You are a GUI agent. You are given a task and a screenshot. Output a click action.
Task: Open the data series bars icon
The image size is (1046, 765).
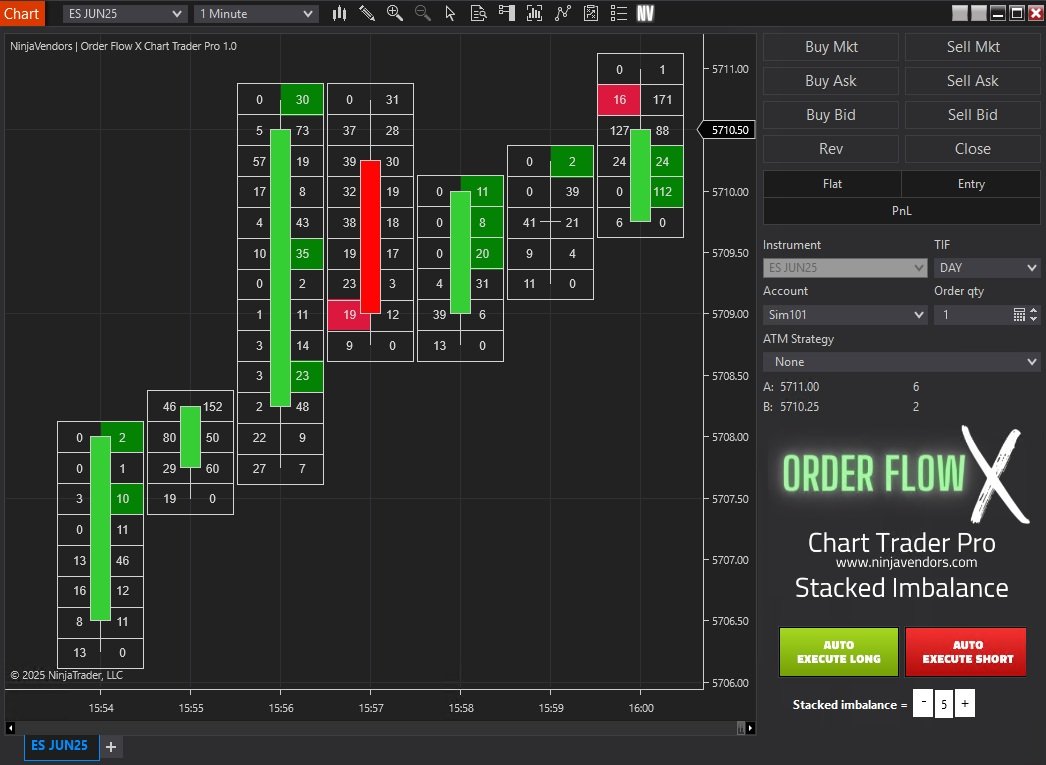[x=534, y=13]
